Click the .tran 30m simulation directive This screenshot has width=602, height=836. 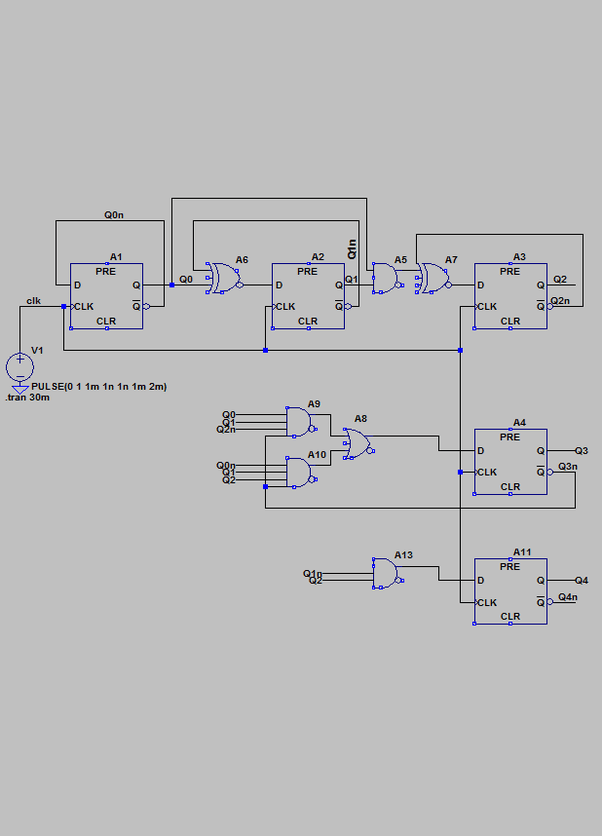click(28, 397)
